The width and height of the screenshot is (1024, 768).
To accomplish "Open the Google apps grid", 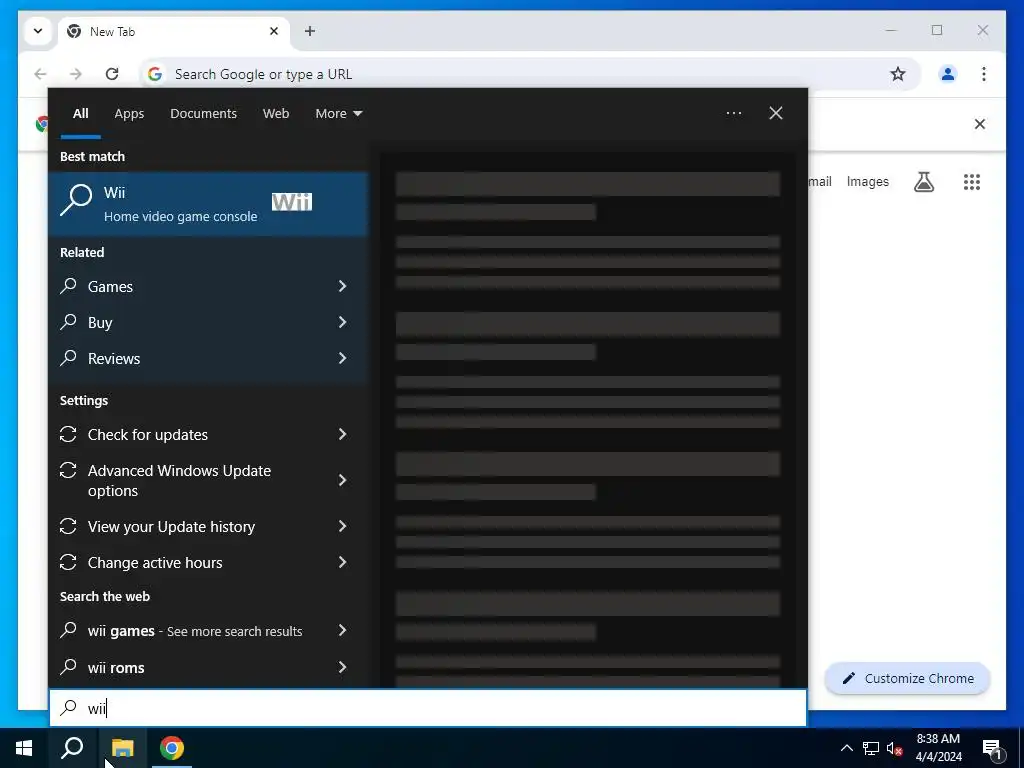I will [x=971, y=182].
